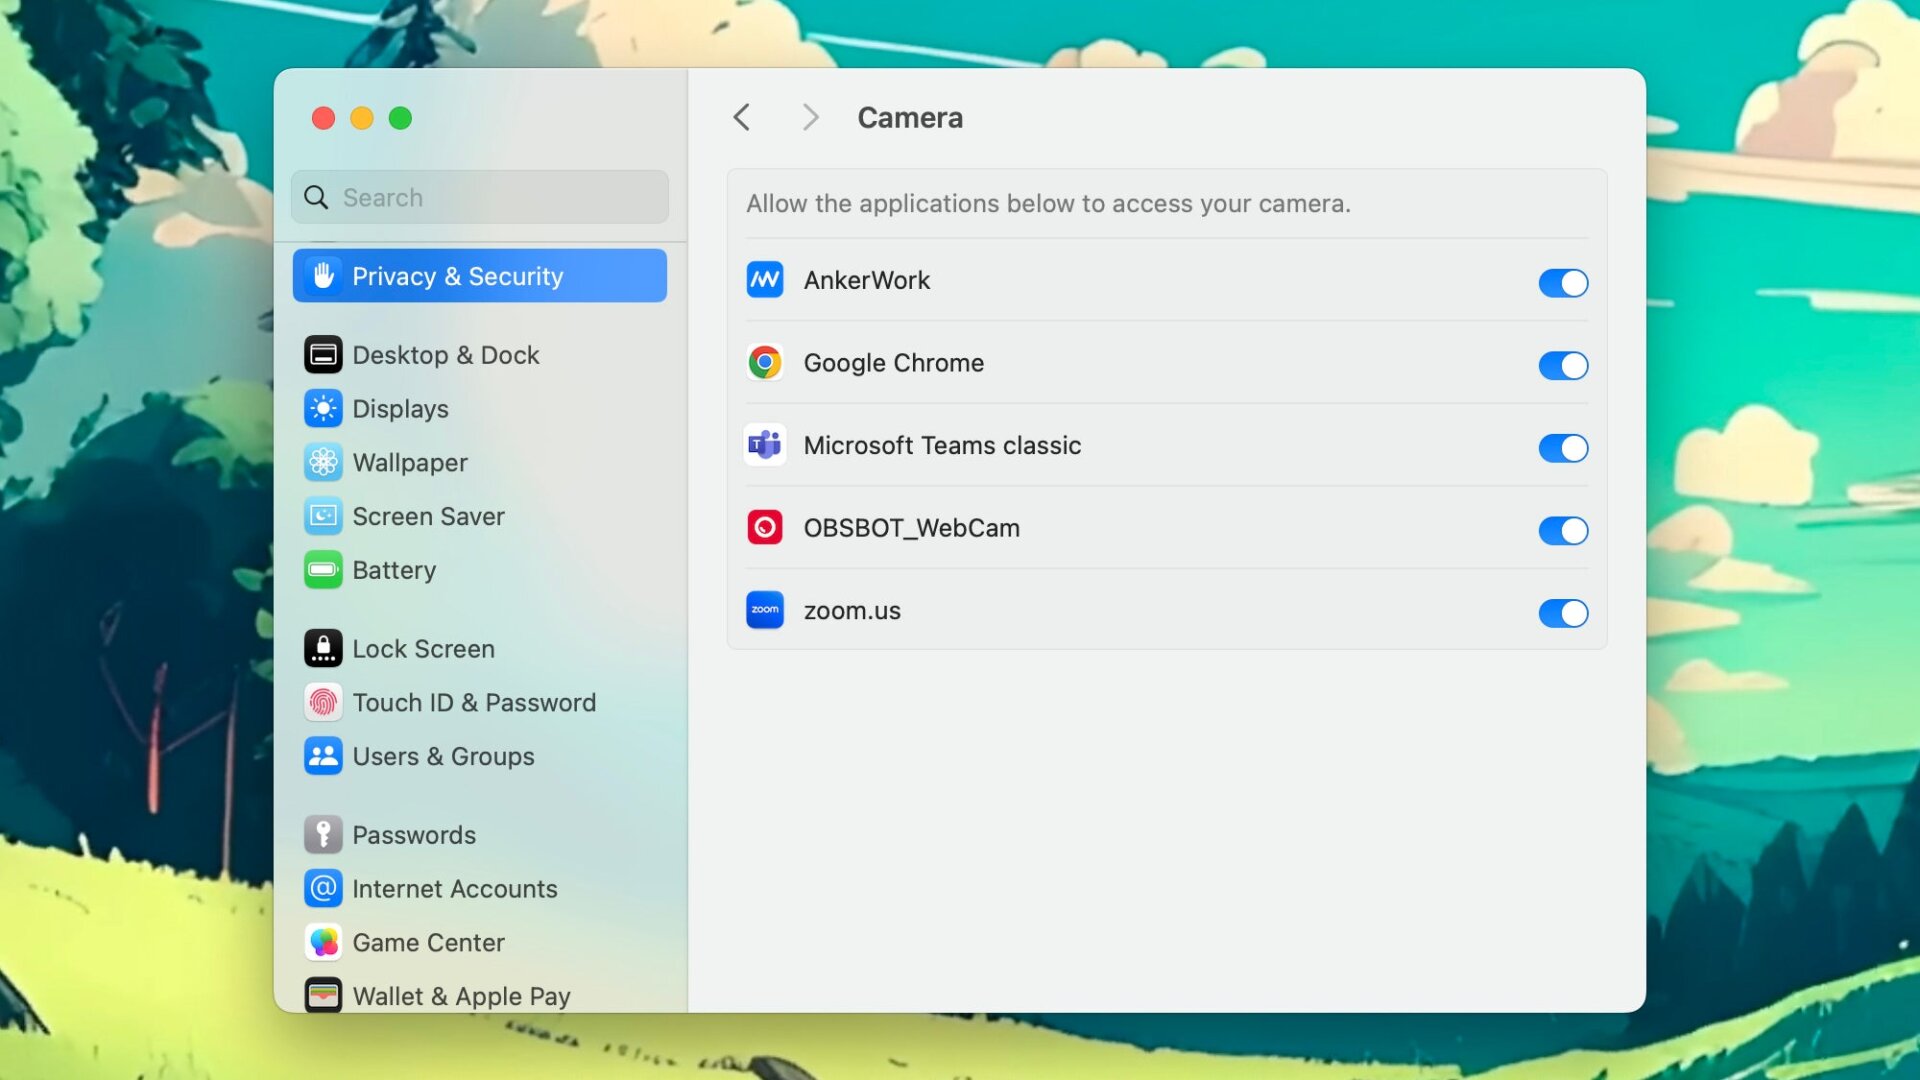The width and height of the screenshot is (1920, 1080).
Task: Open Battery settings
Action: [480, 570]
